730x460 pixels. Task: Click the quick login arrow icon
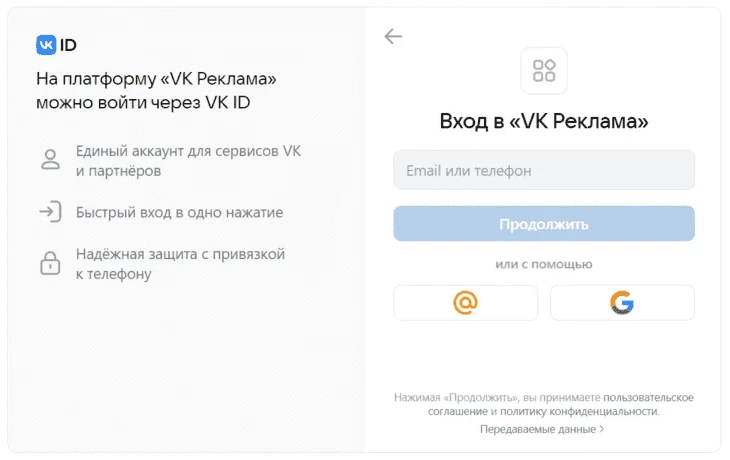pos(50,212)
